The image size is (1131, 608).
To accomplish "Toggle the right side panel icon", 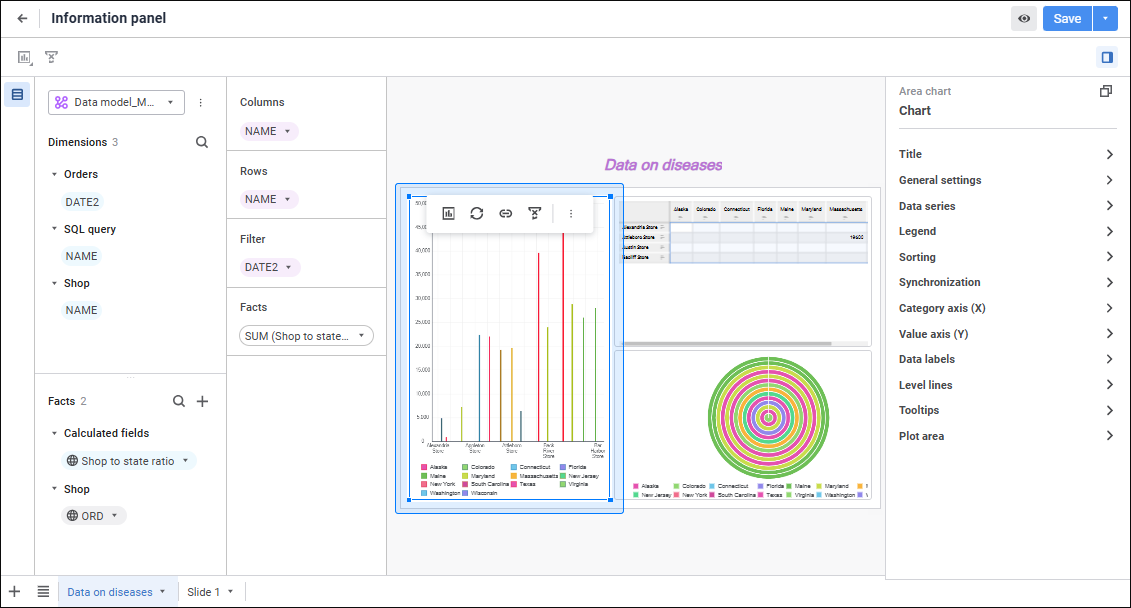I will click(1106, 57).
